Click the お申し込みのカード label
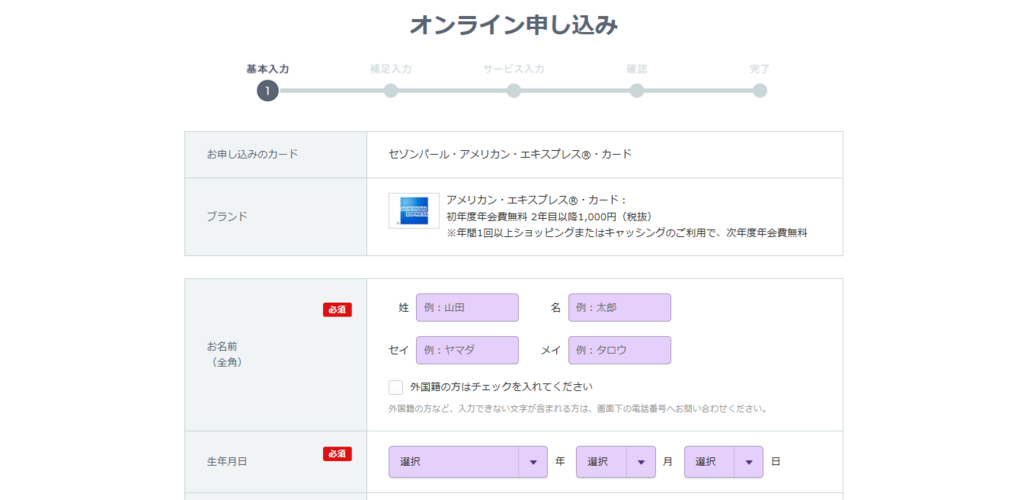 pyautogui.click(x=252, y=154)
